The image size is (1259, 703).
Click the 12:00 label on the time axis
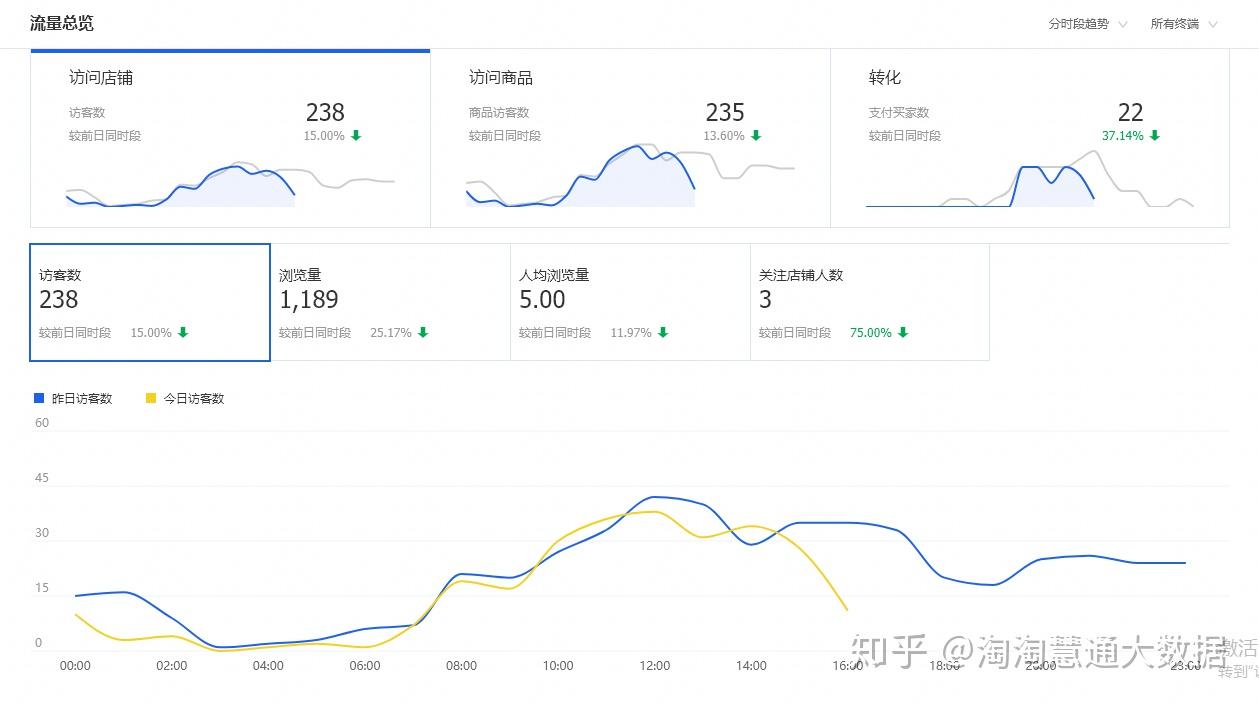point(655,666)
